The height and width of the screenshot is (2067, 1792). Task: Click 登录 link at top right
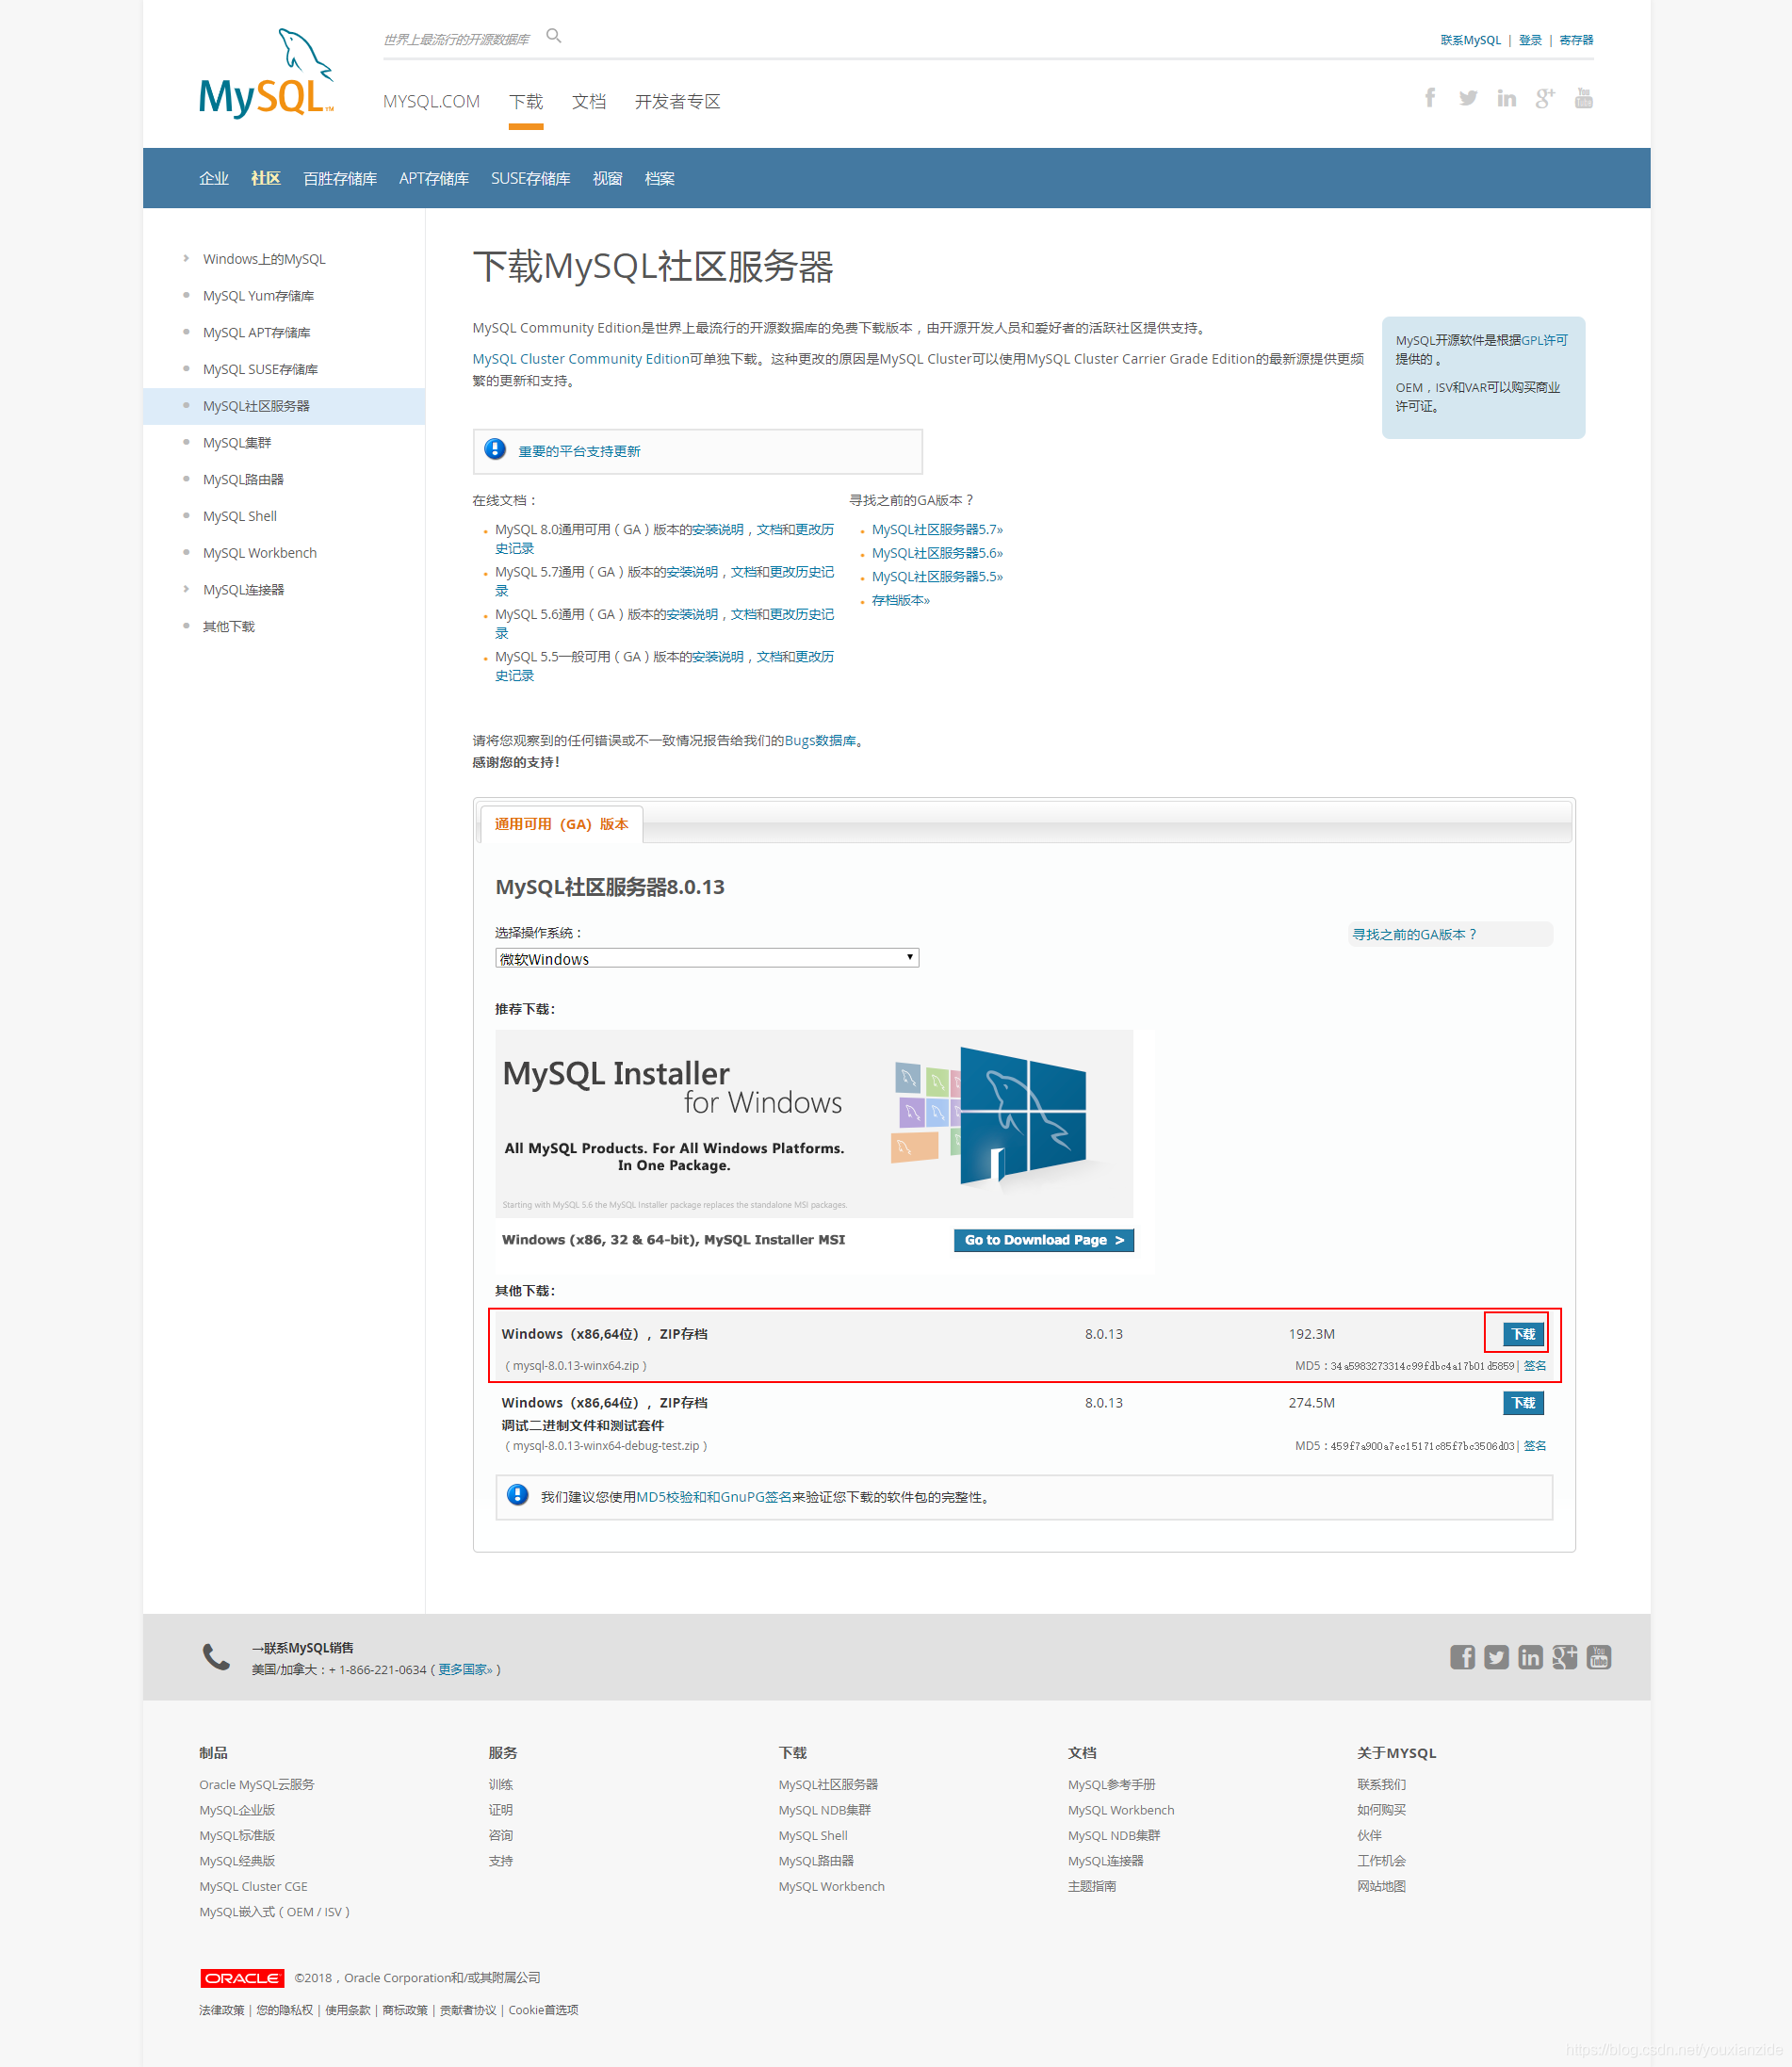coord(1530,40)
